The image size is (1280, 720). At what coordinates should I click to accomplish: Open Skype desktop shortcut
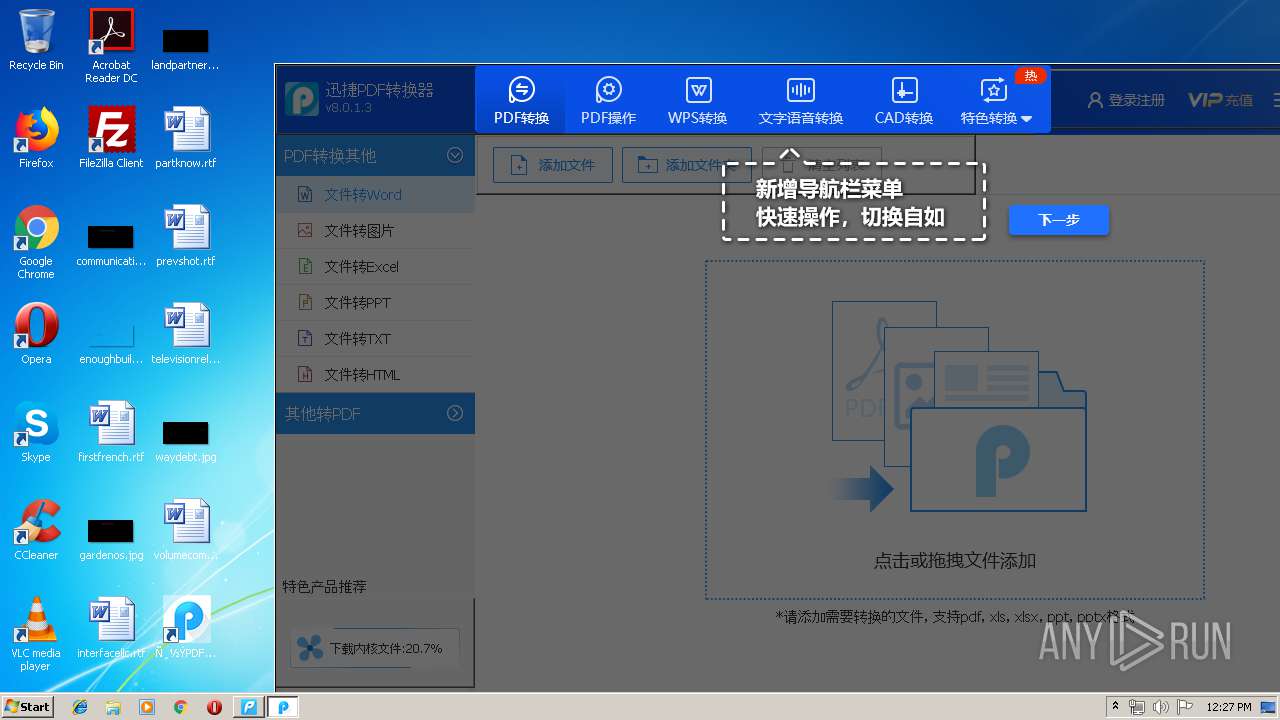36,432
